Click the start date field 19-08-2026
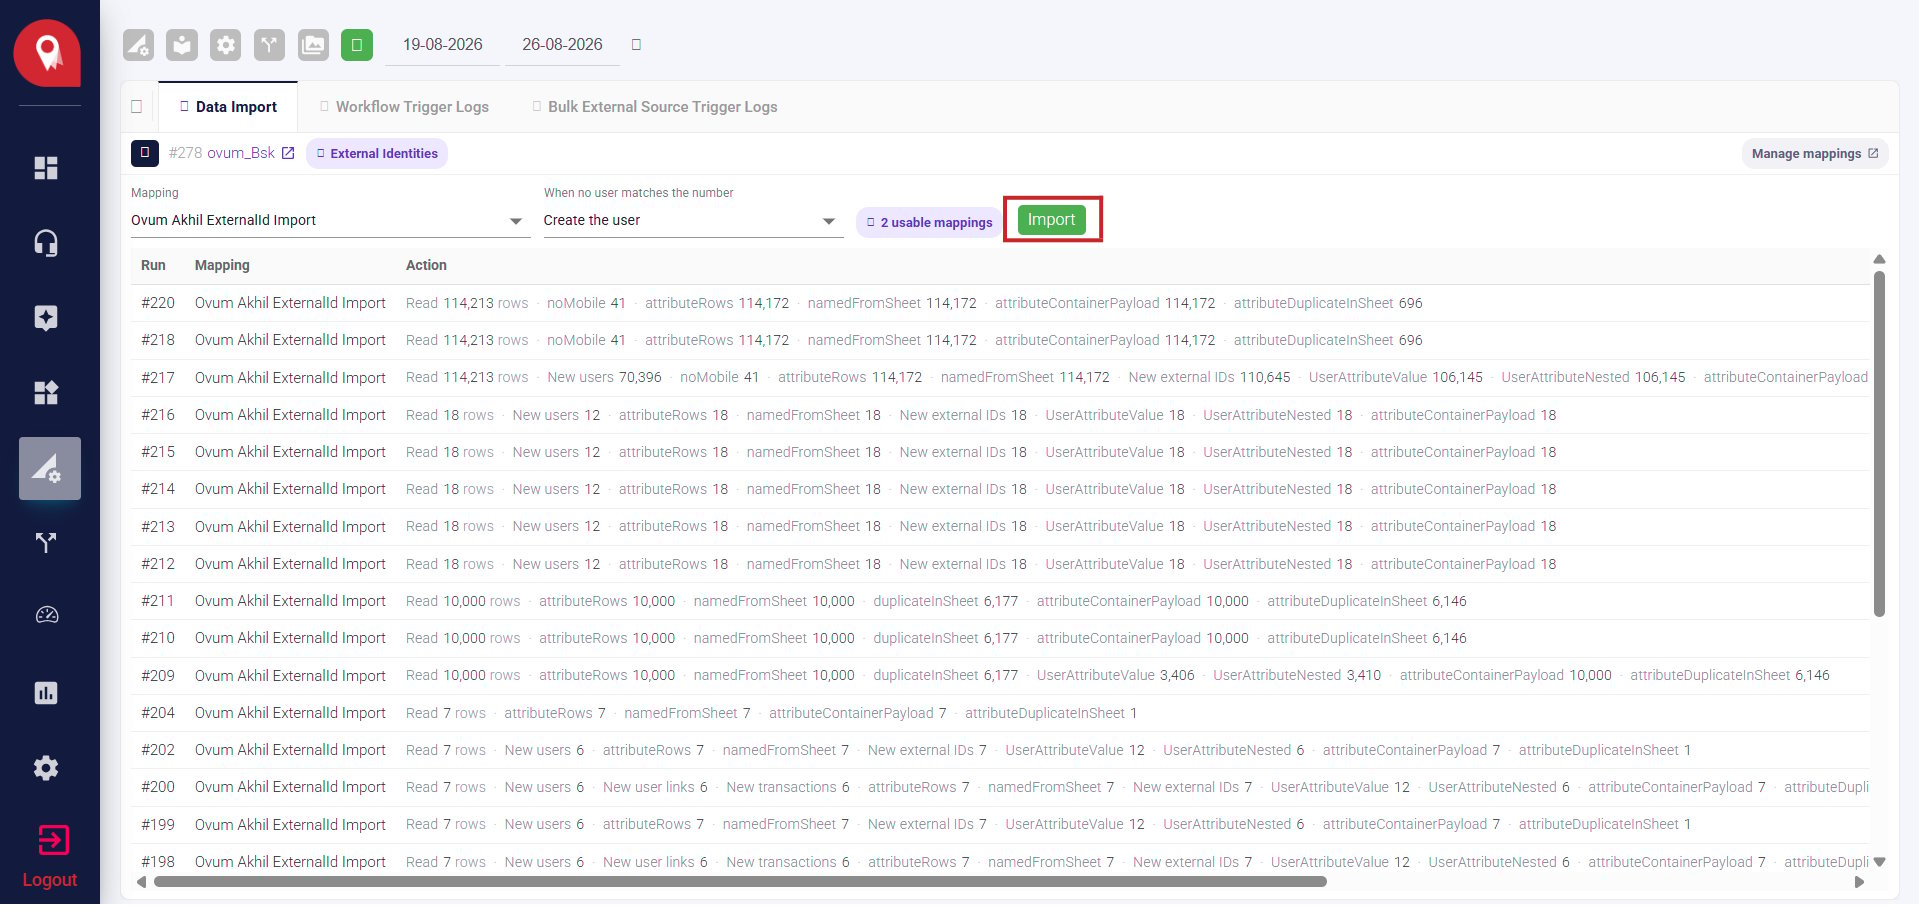Screen dimensions: 1919x908 point(442,45)
